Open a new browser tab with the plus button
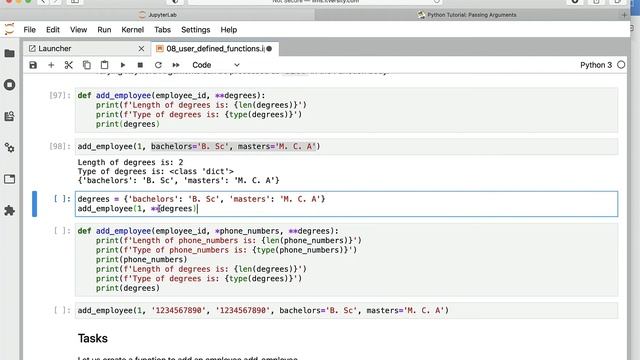This screenshot has height=360, width=640. click(x=624, y=15)
